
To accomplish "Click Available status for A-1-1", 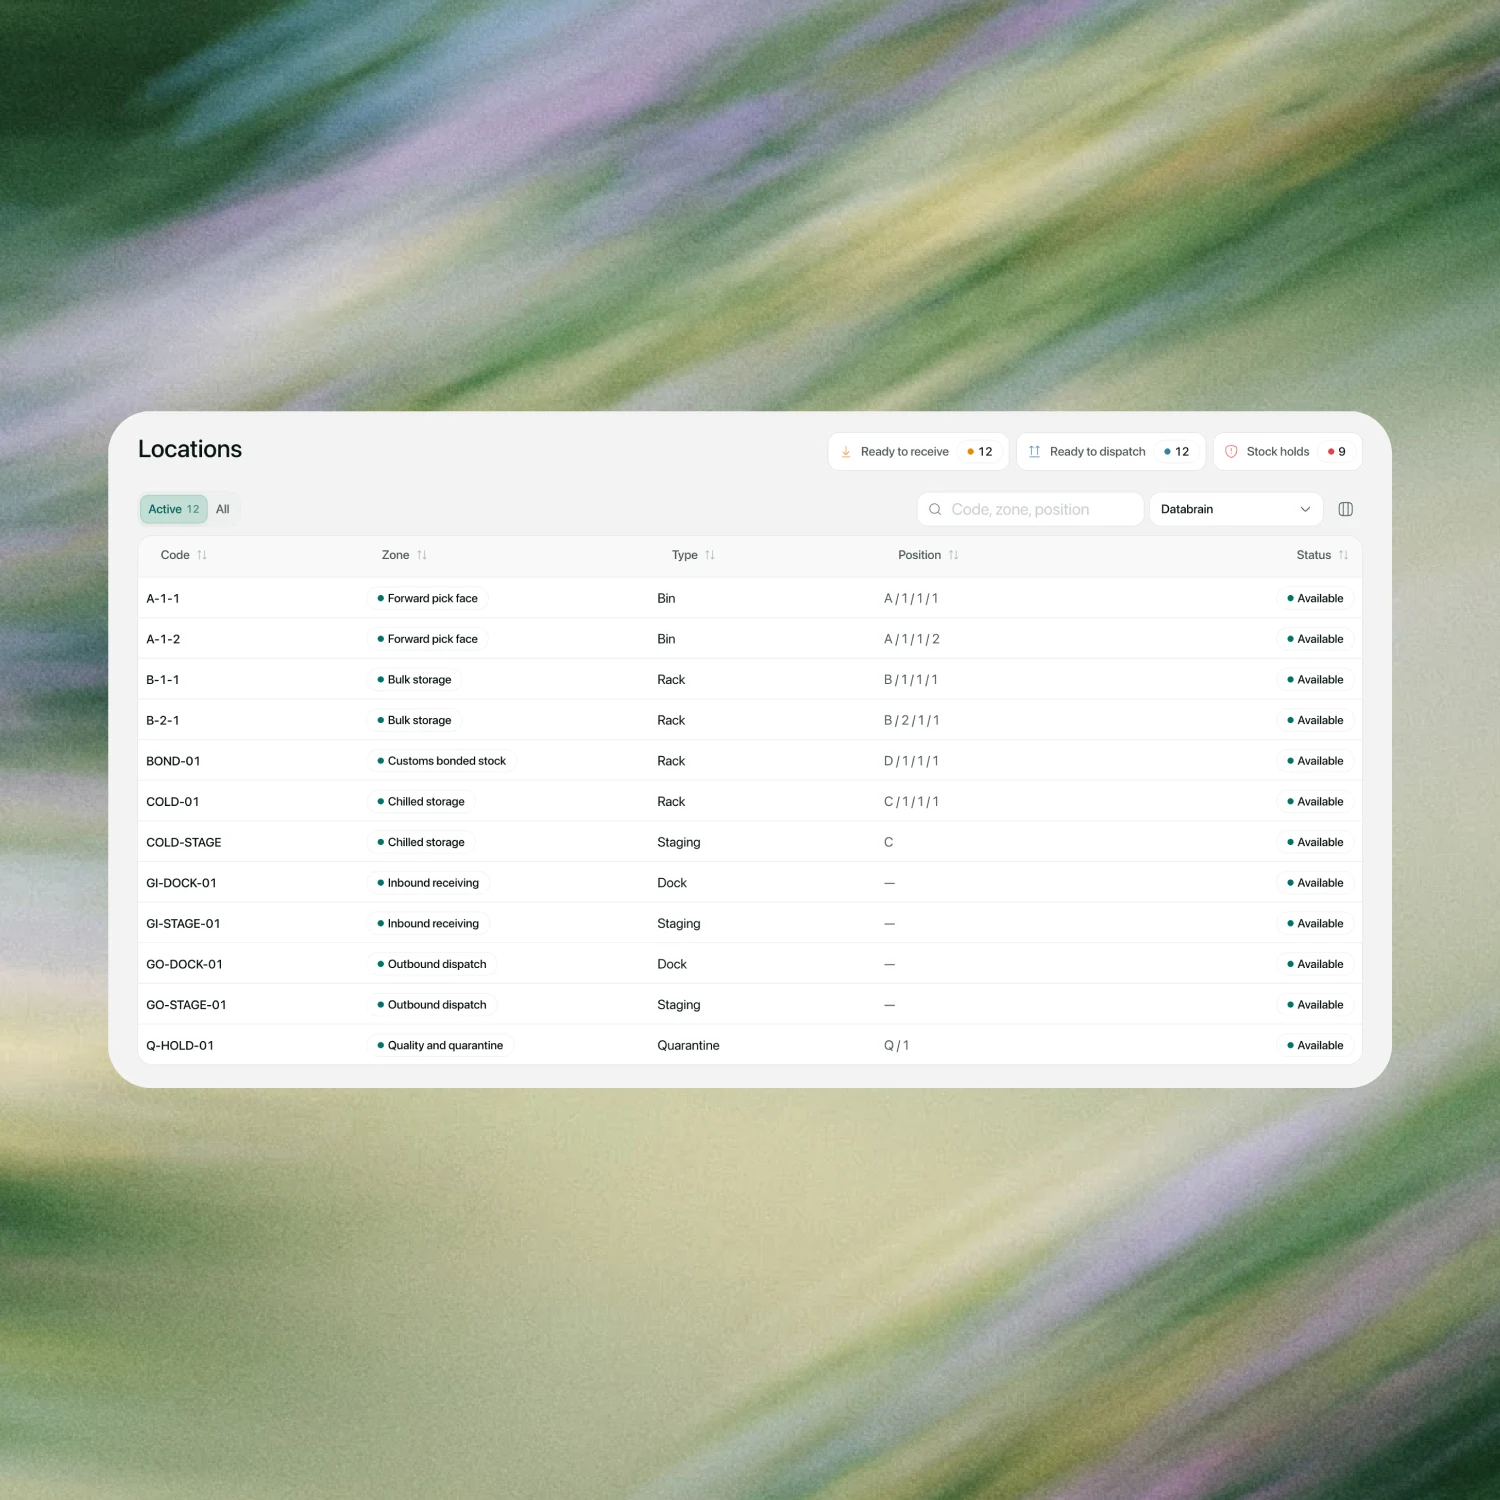I will click(x=1316, y=598).
